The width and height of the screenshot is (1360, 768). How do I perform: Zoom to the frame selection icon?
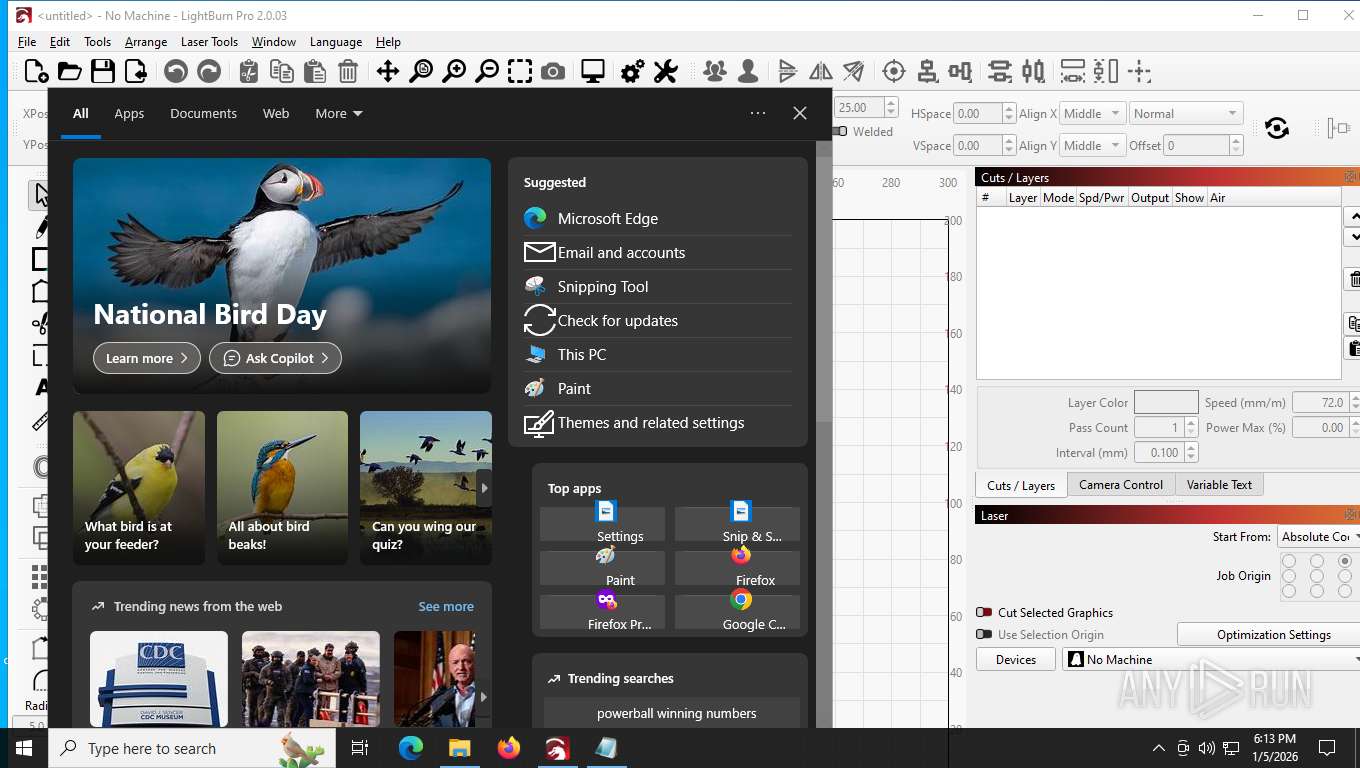click(519, 71)
